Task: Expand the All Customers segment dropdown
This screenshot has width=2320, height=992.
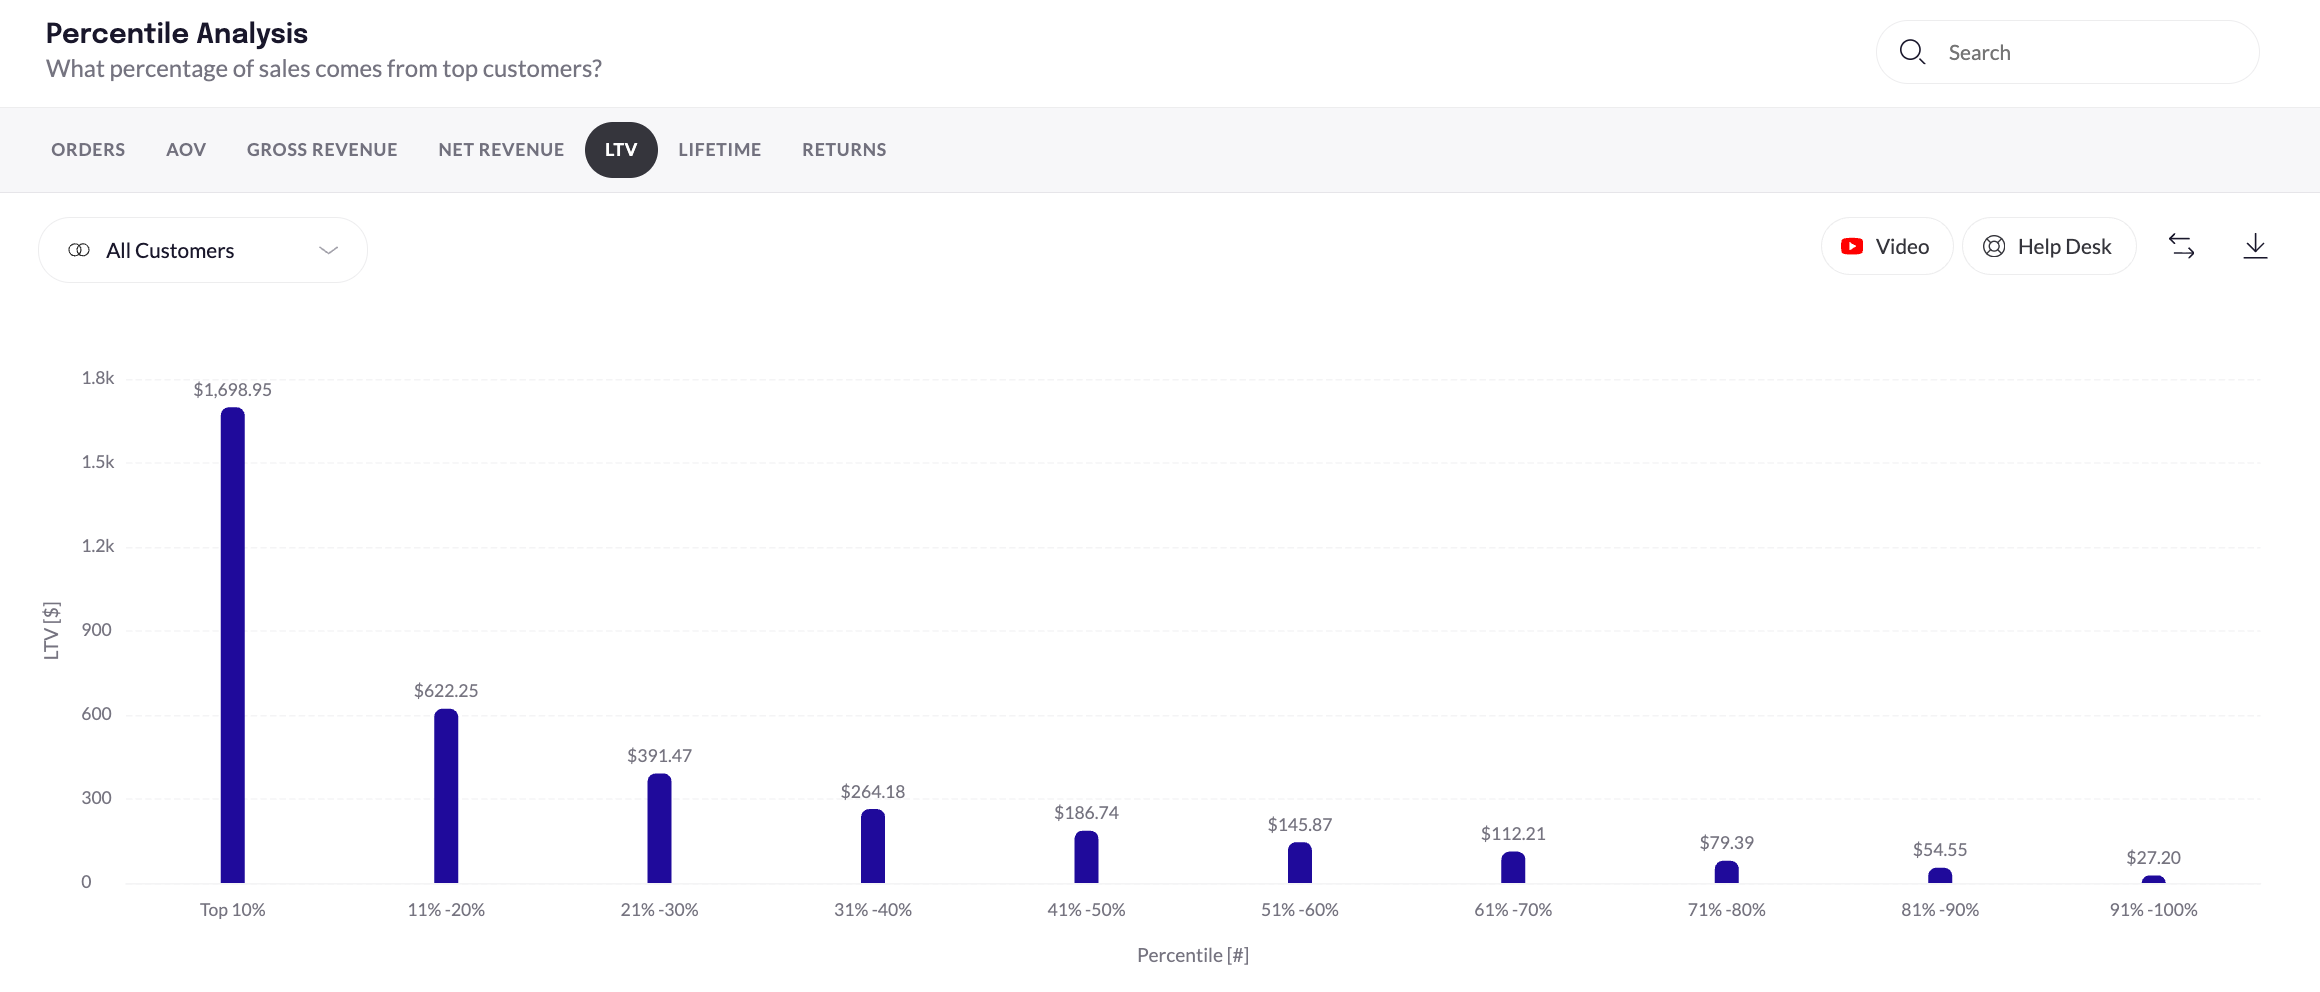Action: click(328, 250)
